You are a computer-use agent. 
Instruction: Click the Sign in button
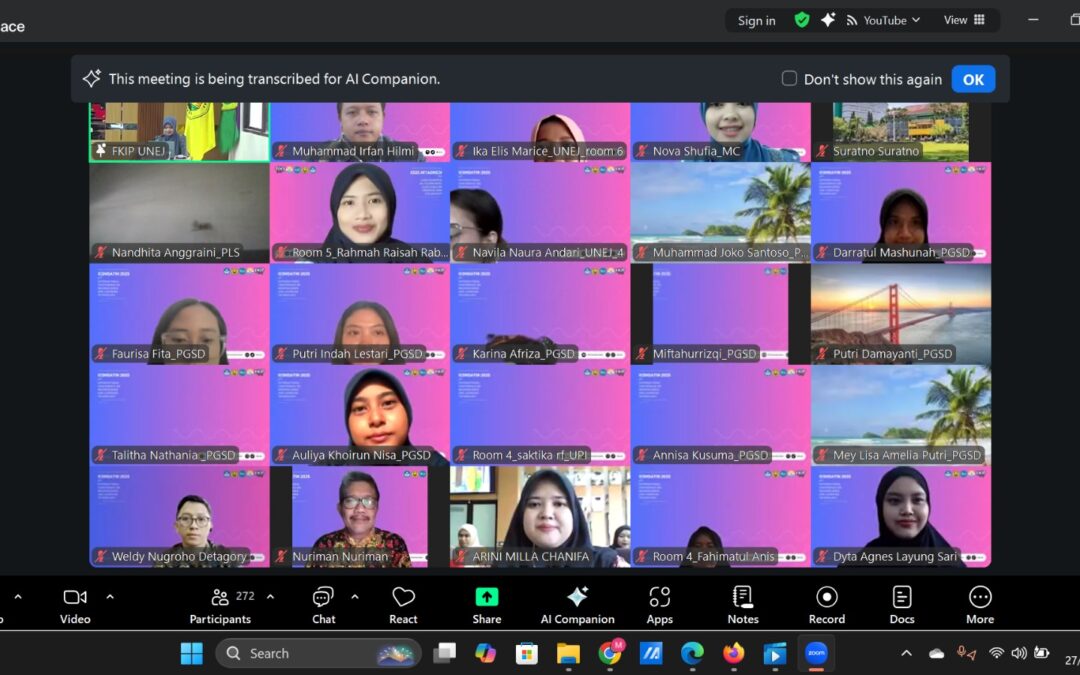pos(756,21)
